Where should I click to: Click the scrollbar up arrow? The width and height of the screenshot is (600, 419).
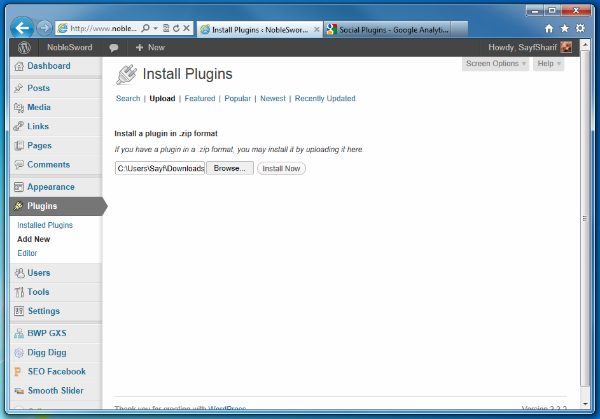584,45
